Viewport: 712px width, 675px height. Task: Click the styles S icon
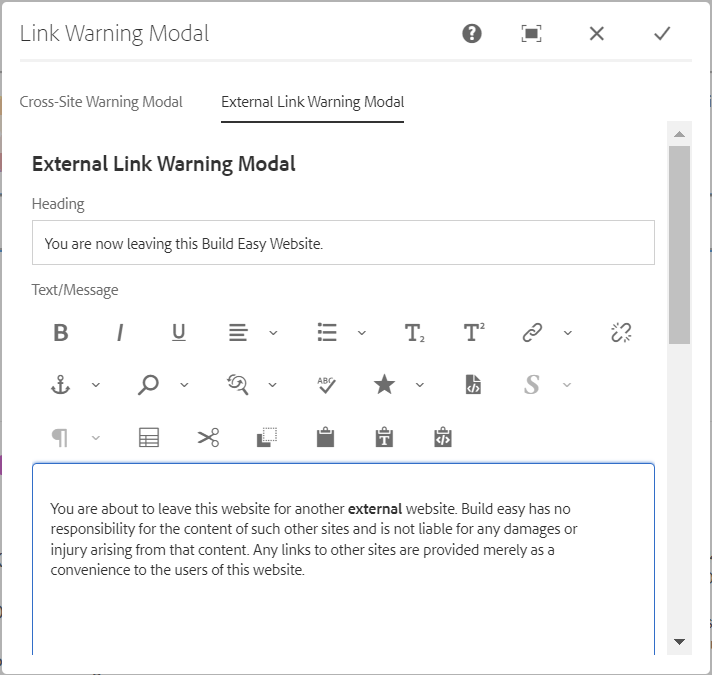[x=532, y=385]
